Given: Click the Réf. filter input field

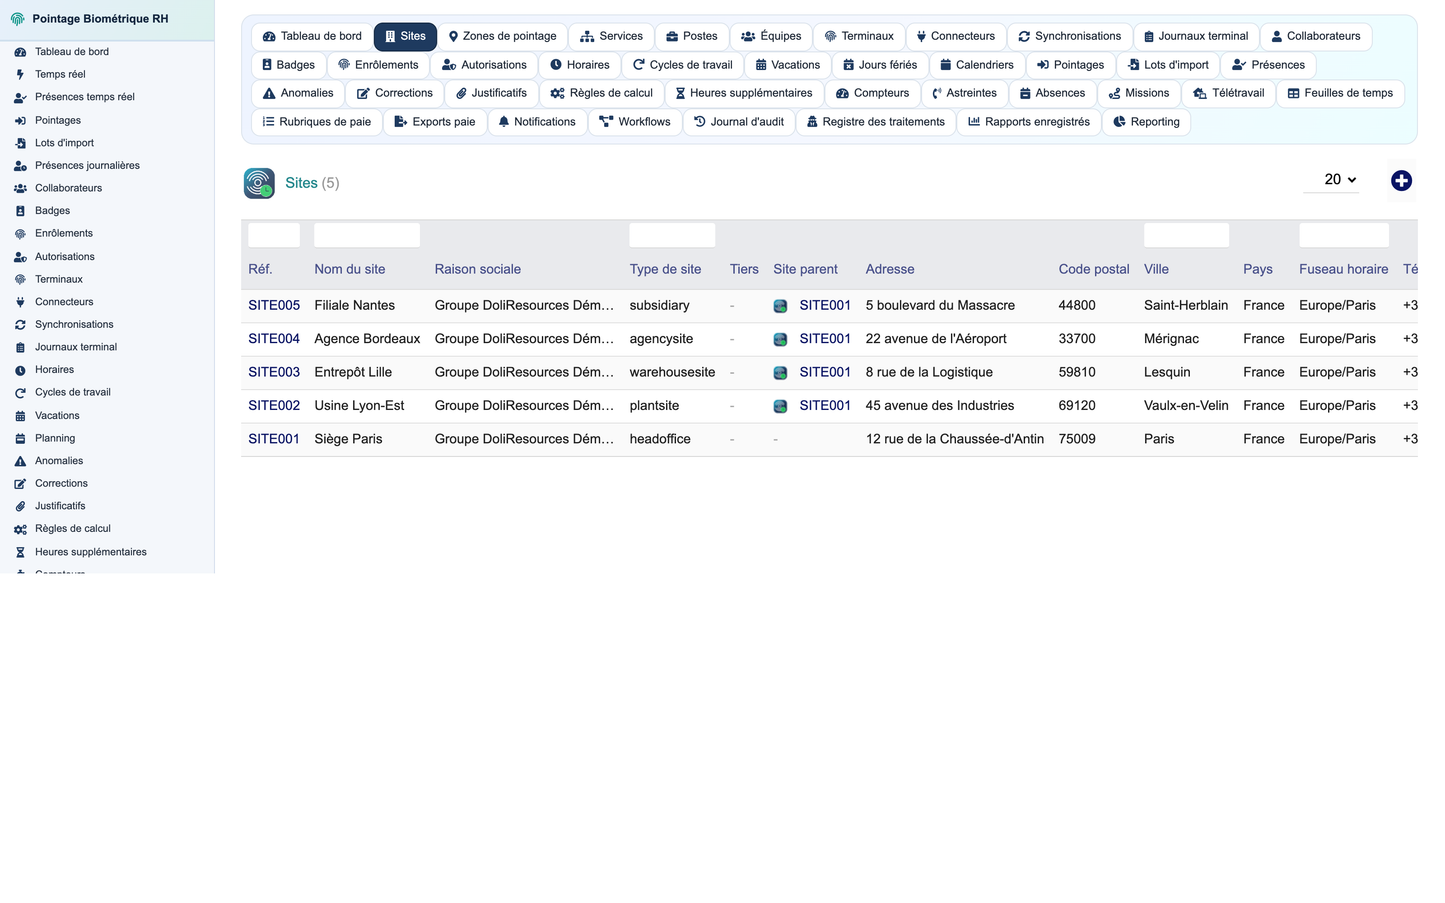Looking at the screenshot, I should 274,235.
